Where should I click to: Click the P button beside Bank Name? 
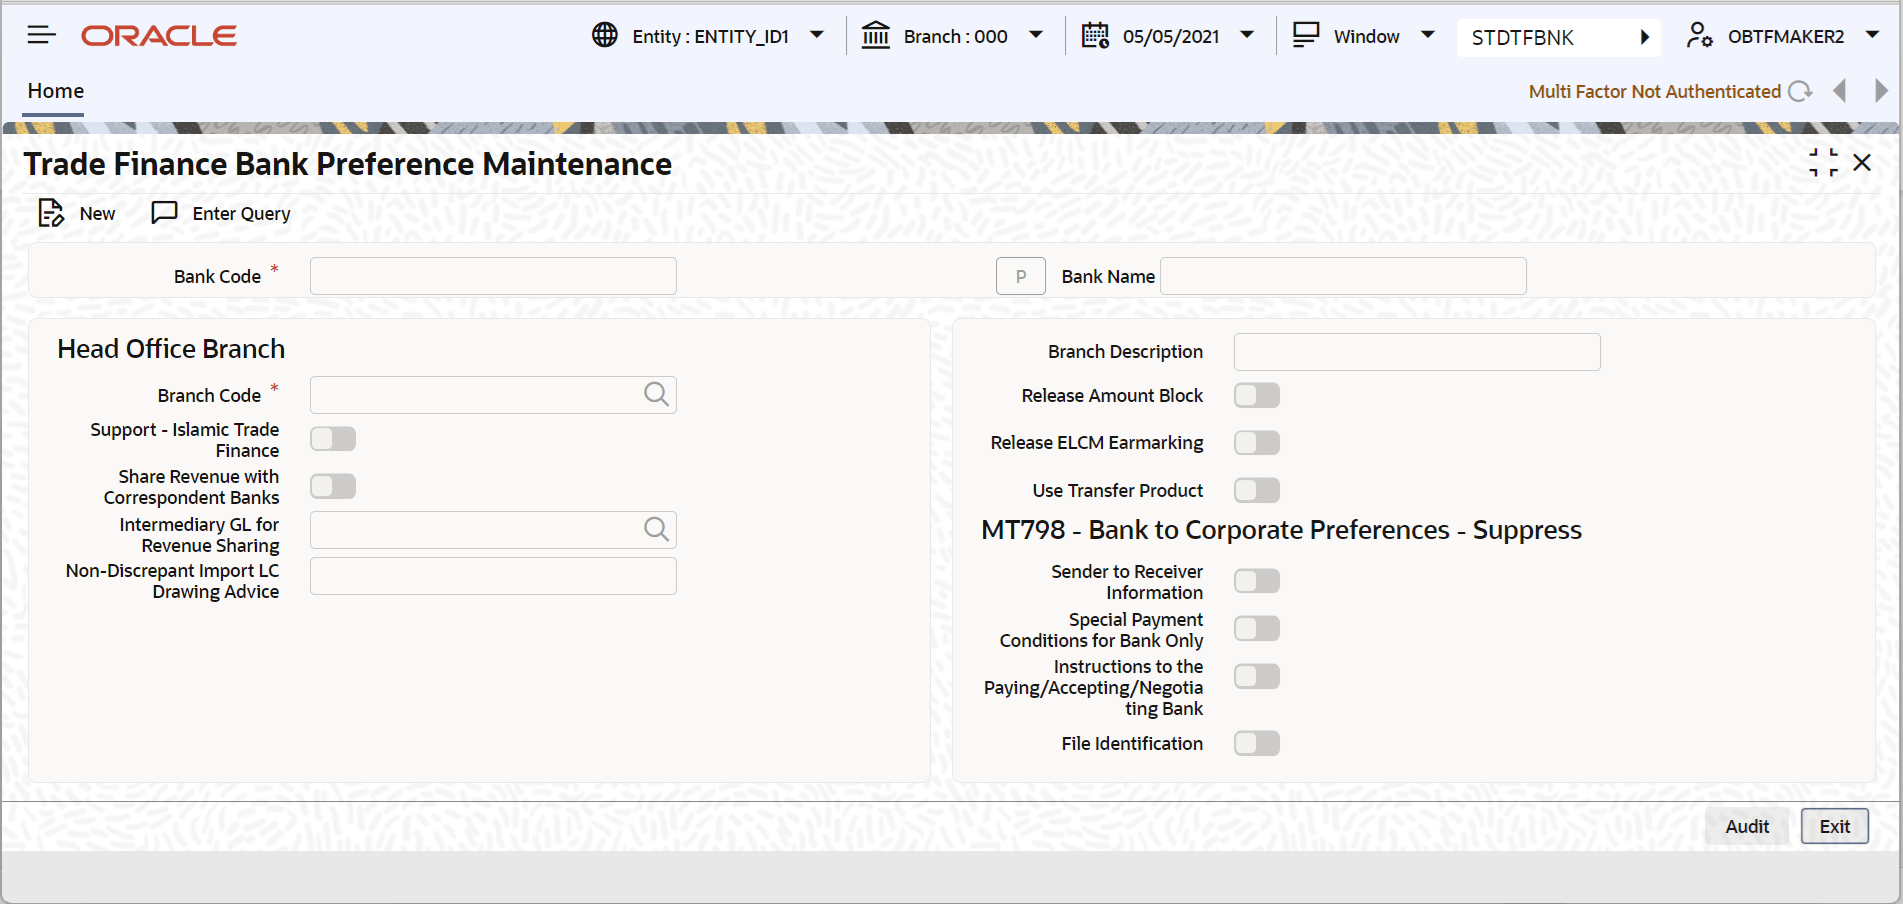click(x=1021, y=276)
